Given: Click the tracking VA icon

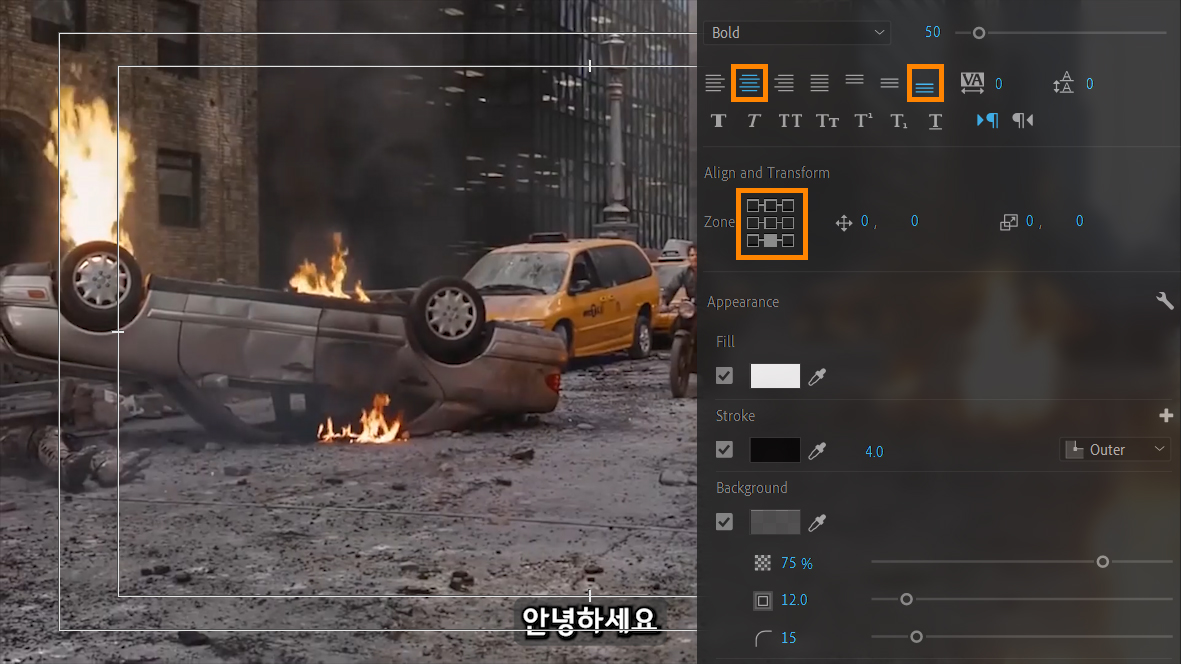Looking at the screenshot, I should tap(972, 83).
